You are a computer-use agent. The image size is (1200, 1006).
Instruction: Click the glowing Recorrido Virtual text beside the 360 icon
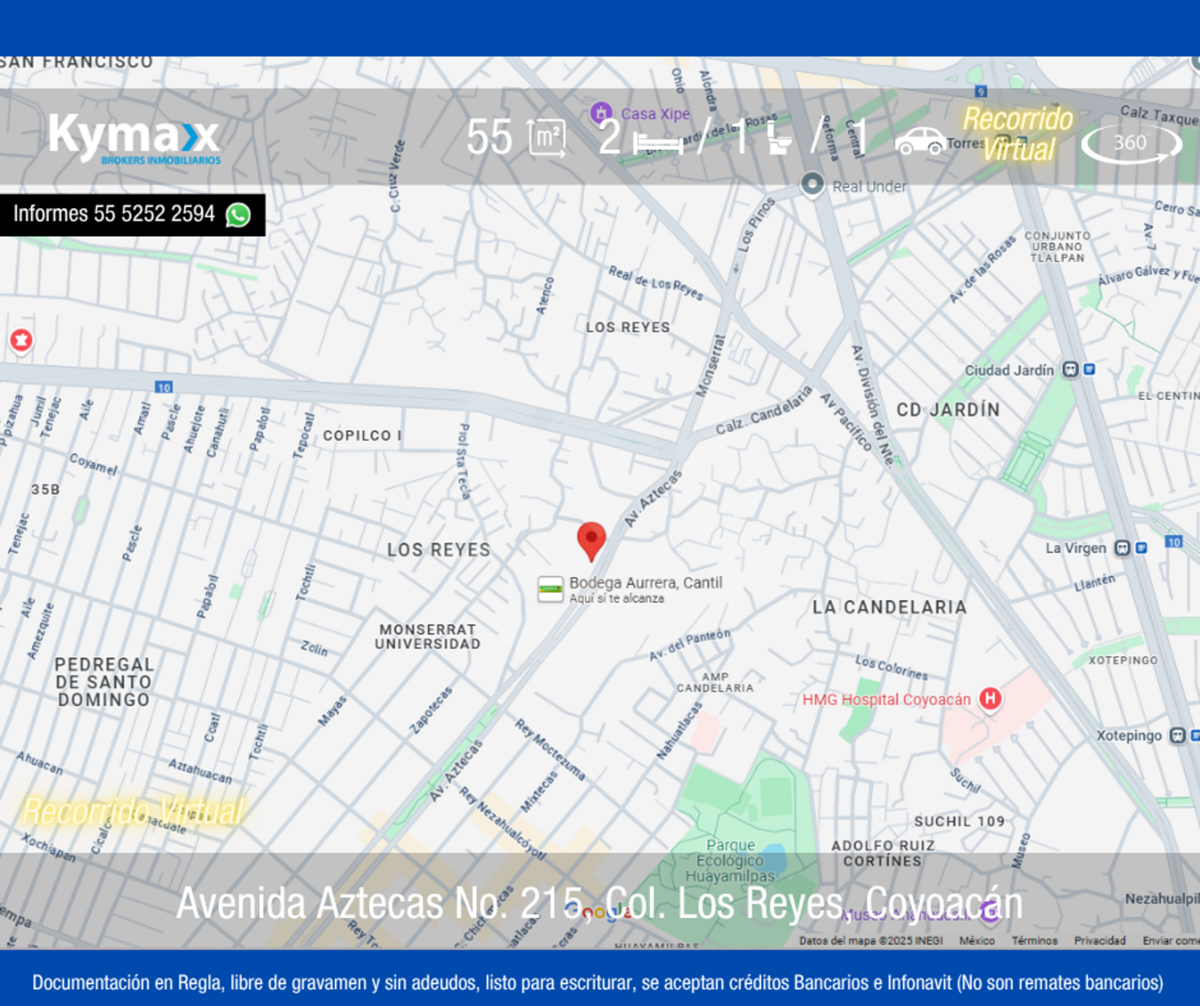point(1018,134)
